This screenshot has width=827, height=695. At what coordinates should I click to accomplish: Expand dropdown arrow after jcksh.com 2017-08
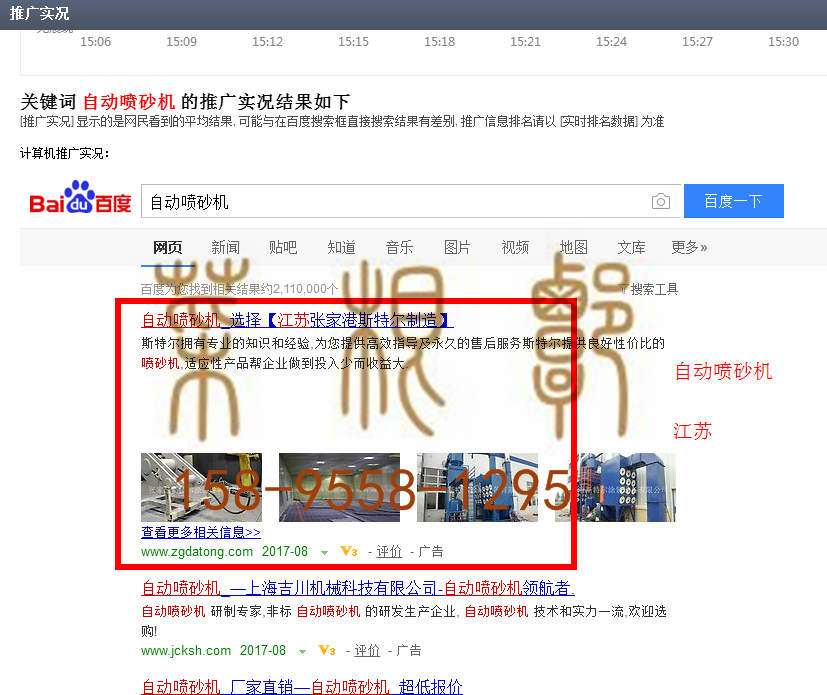[x=302, y=651]
